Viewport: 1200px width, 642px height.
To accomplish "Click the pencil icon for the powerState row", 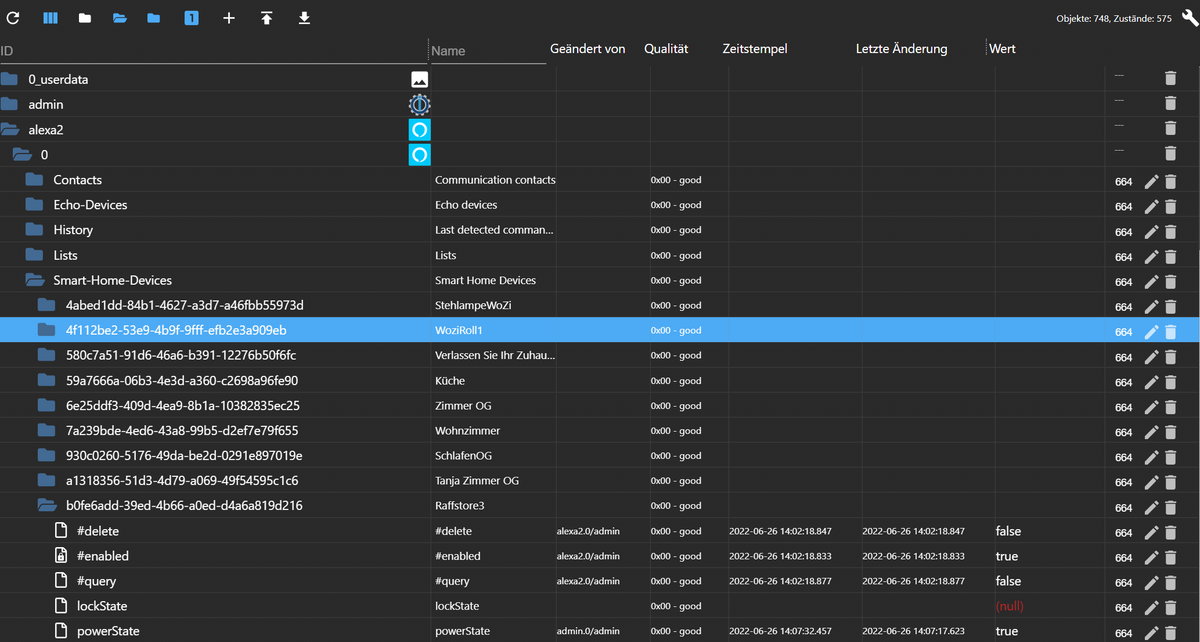I will coord(1151,632).
